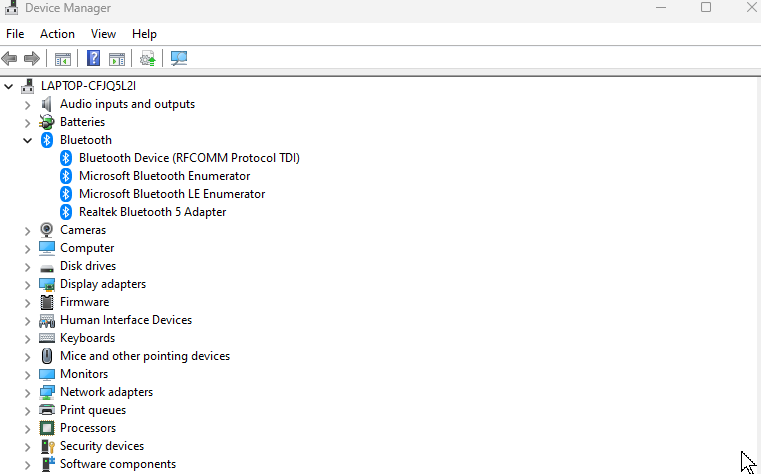
Task: Select Microsoft Bluetooth LE Enumerator
Action: [x=171, y=194]
